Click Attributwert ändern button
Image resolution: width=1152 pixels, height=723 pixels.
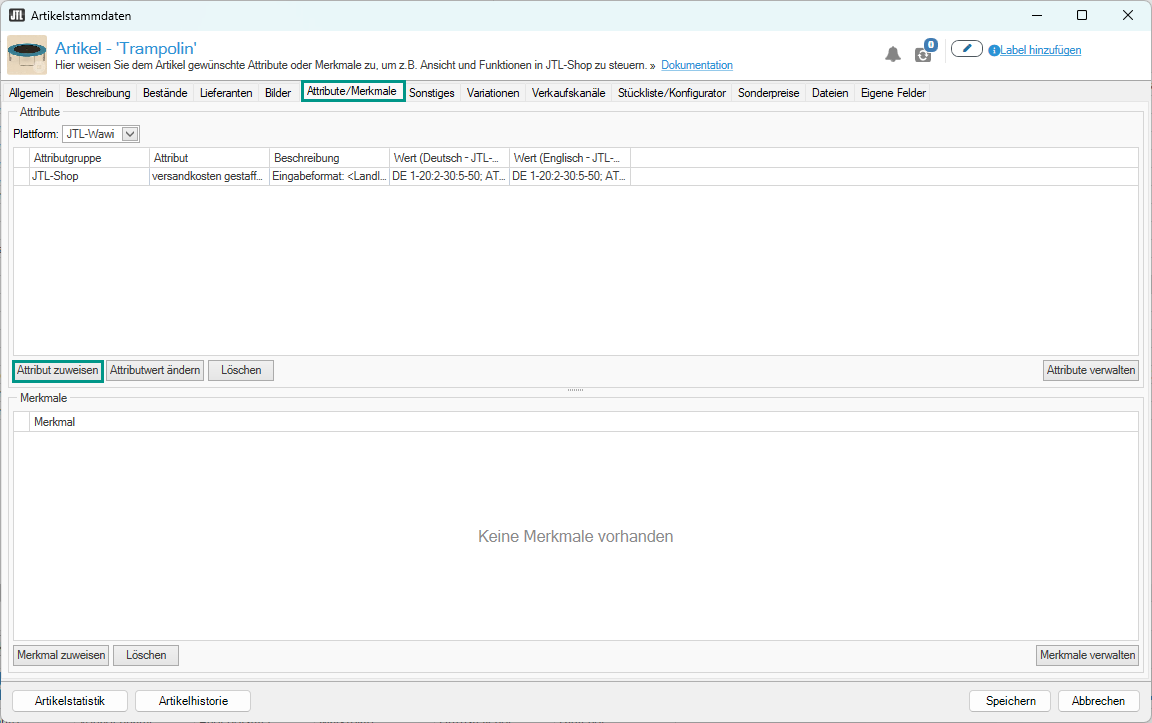tap(155, 370)
